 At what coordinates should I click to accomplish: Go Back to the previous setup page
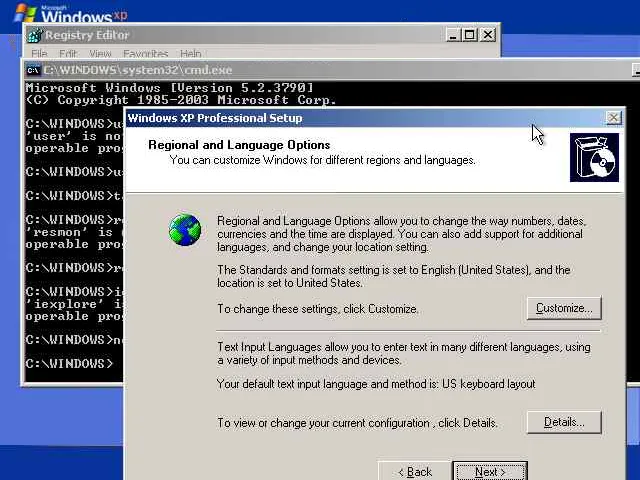(x=415, y=471)
